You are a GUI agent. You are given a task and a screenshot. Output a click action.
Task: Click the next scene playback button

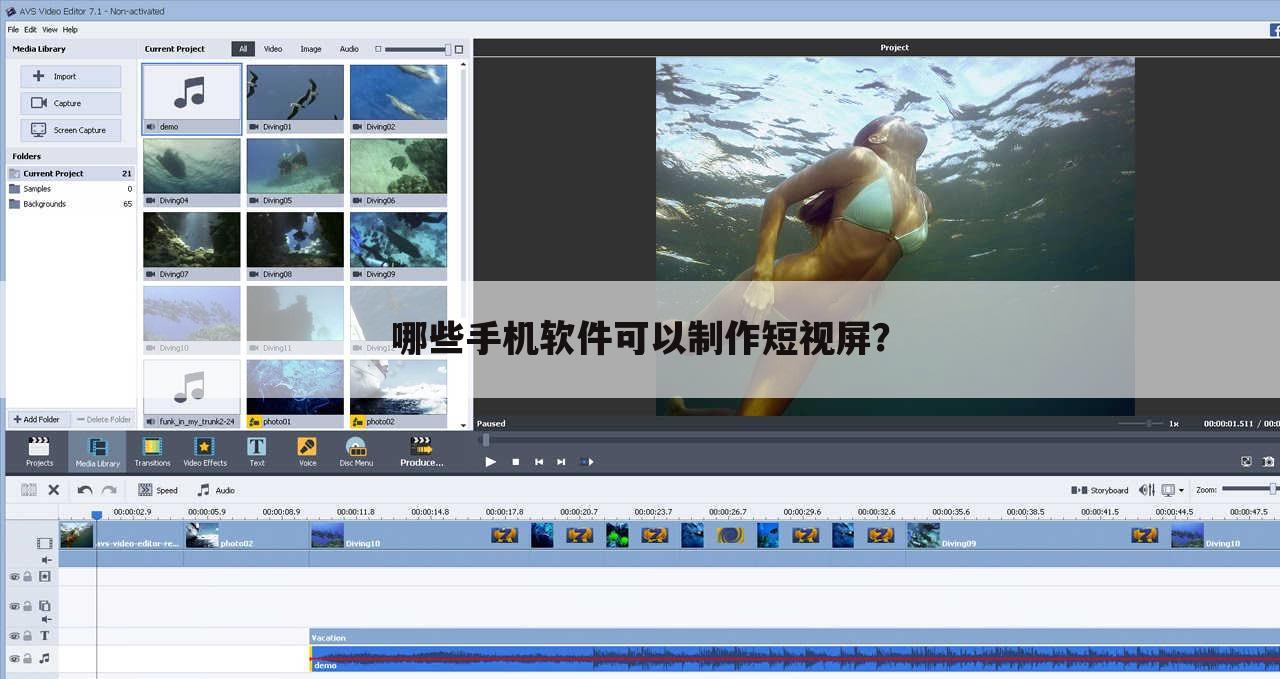pyautogui.click(x=587, y=462)
